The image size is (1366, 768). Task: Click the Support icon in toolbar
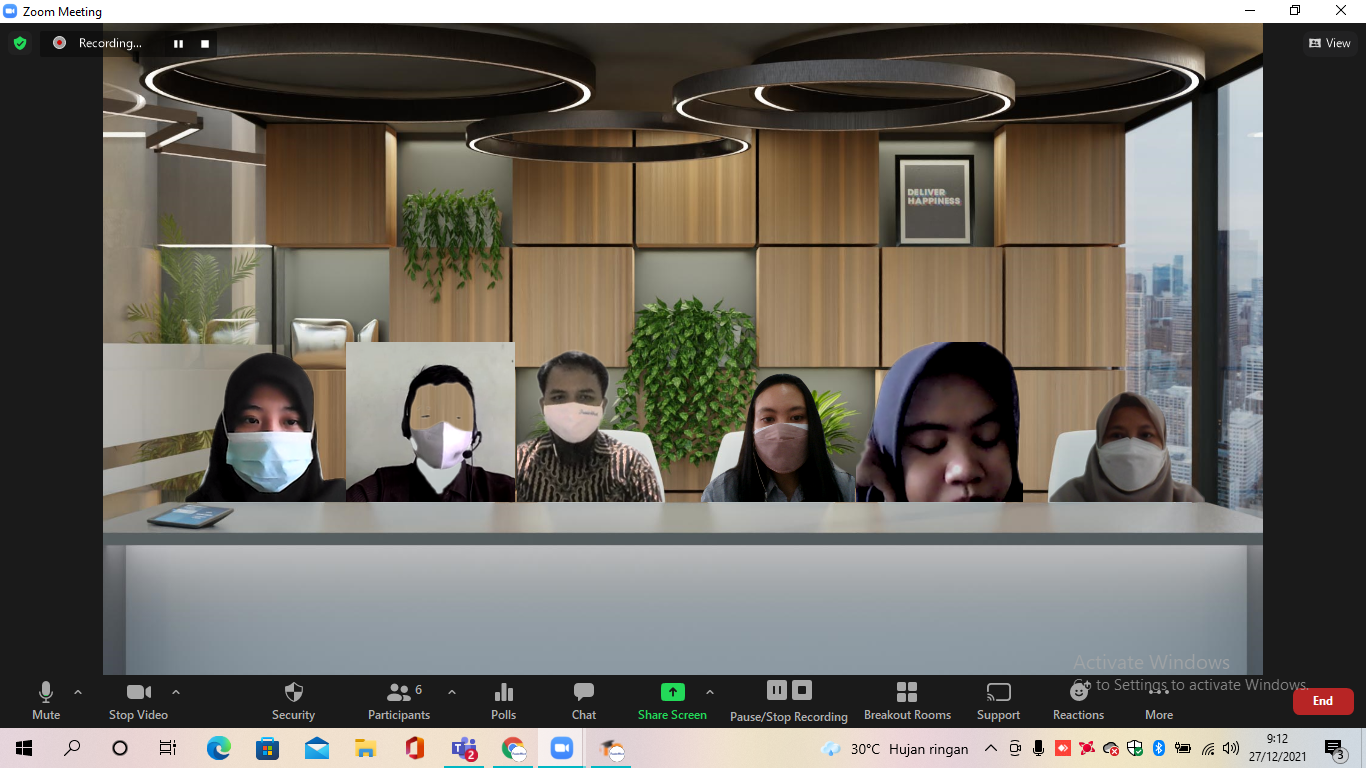(x=998, y=700)
